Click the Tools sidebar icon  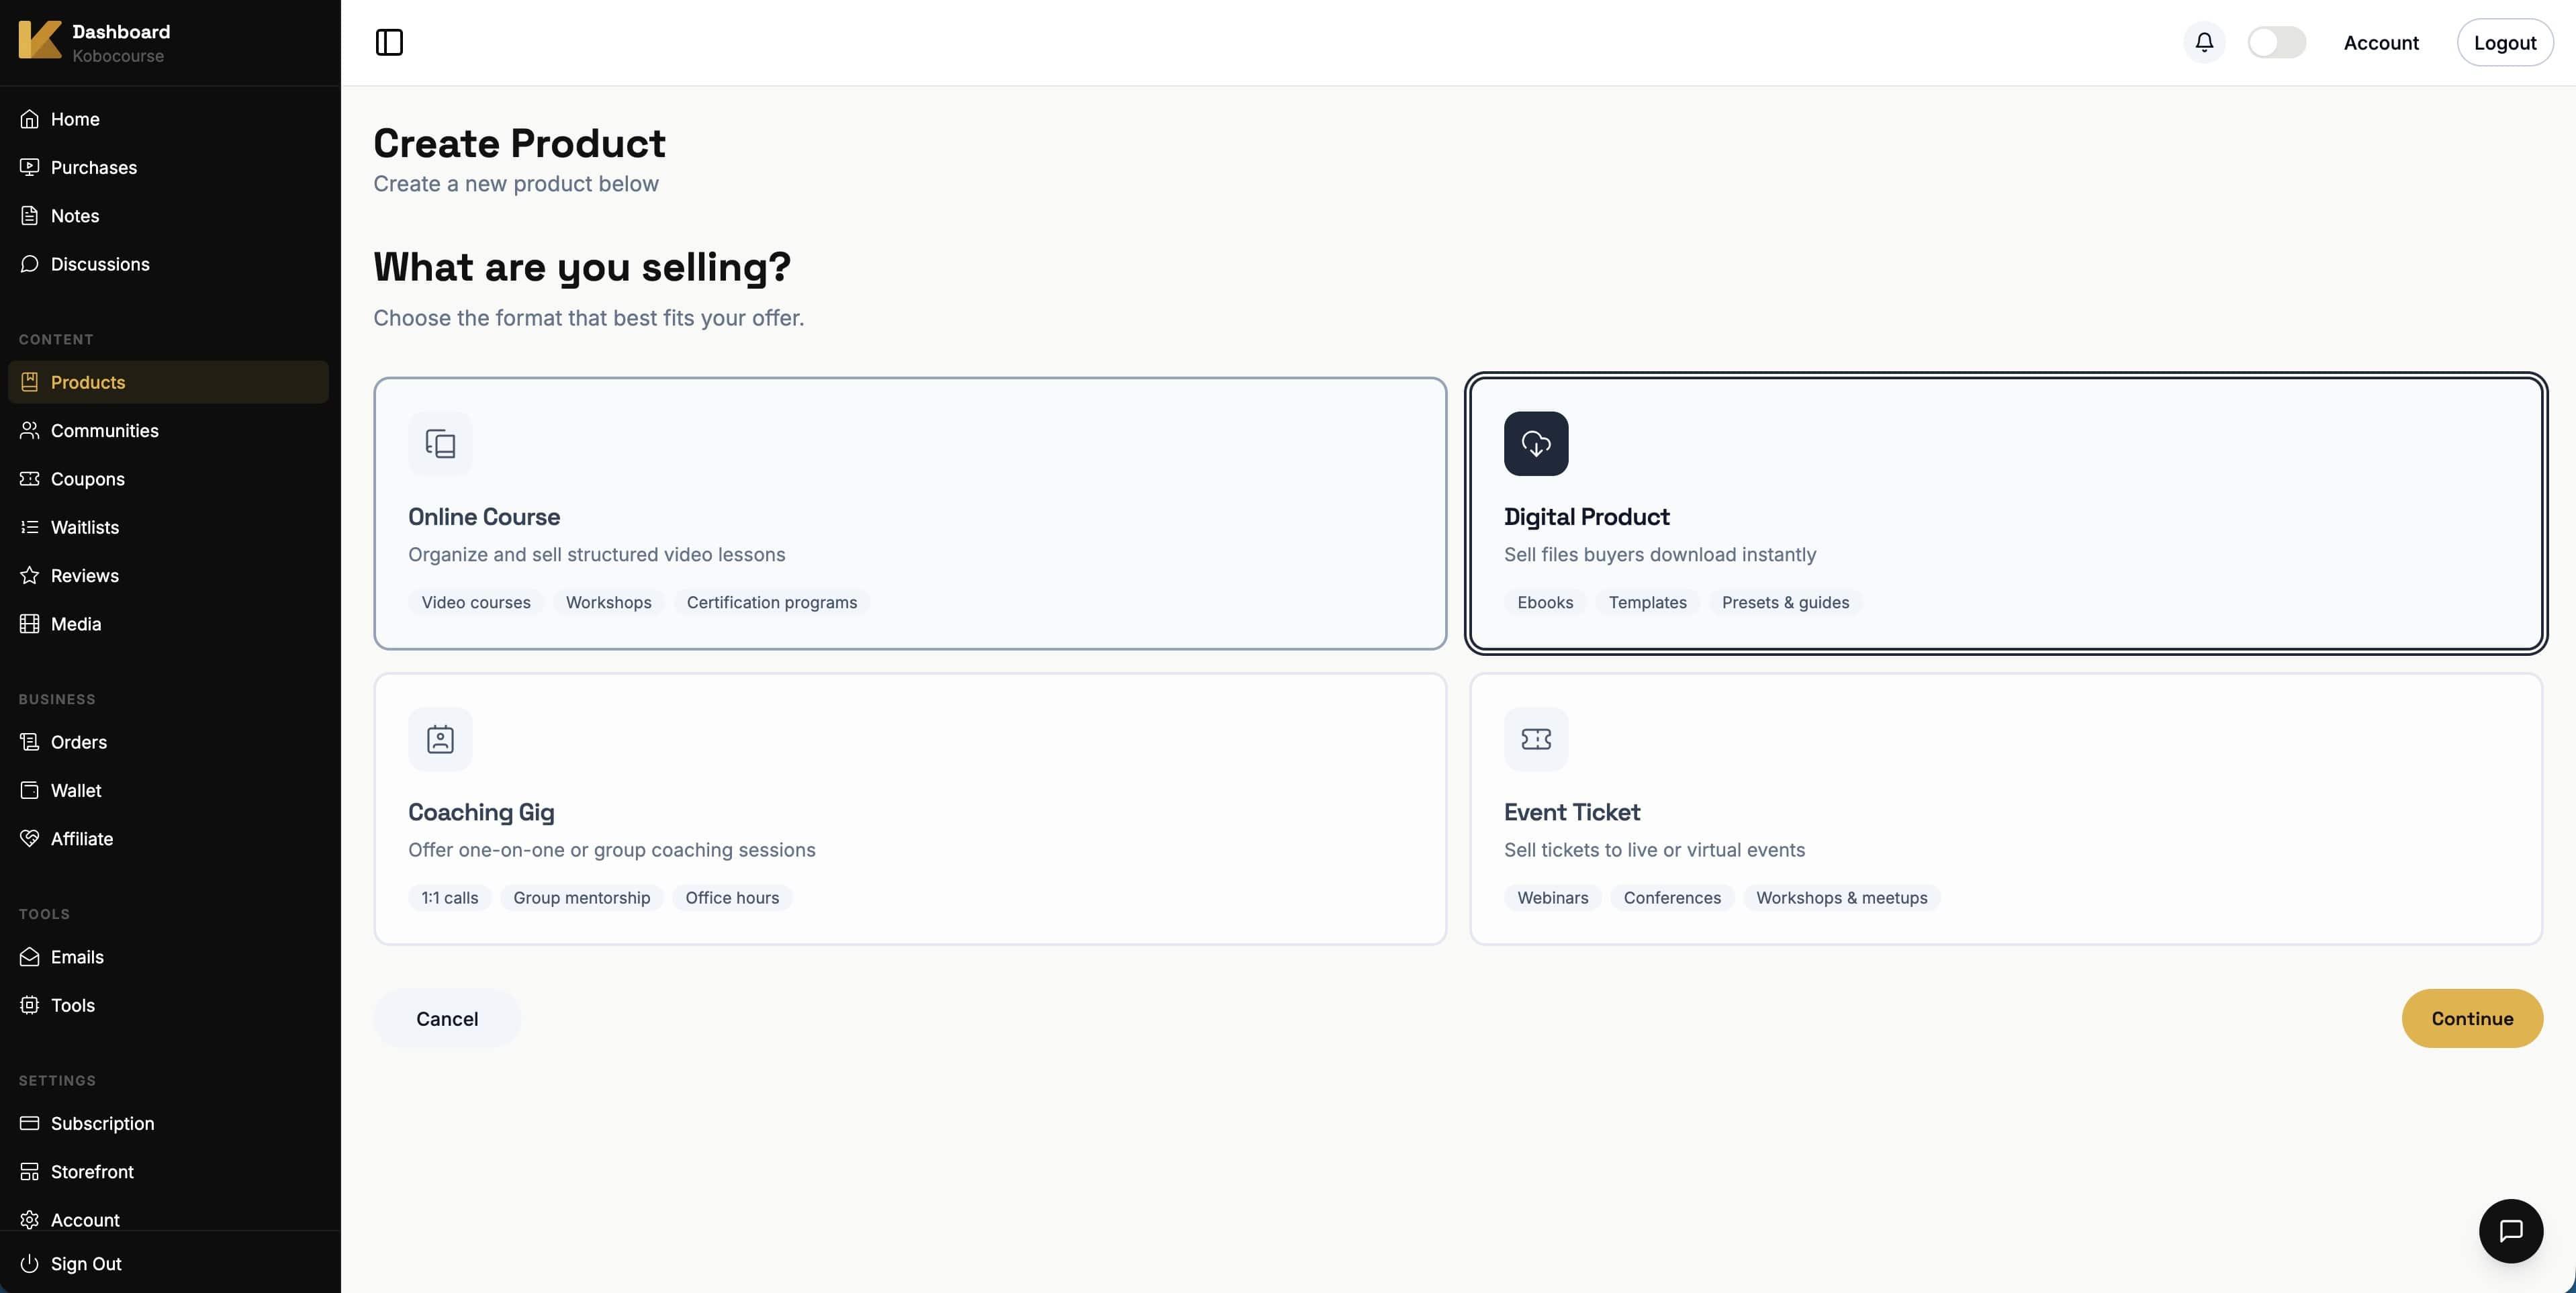[30, 1005]
